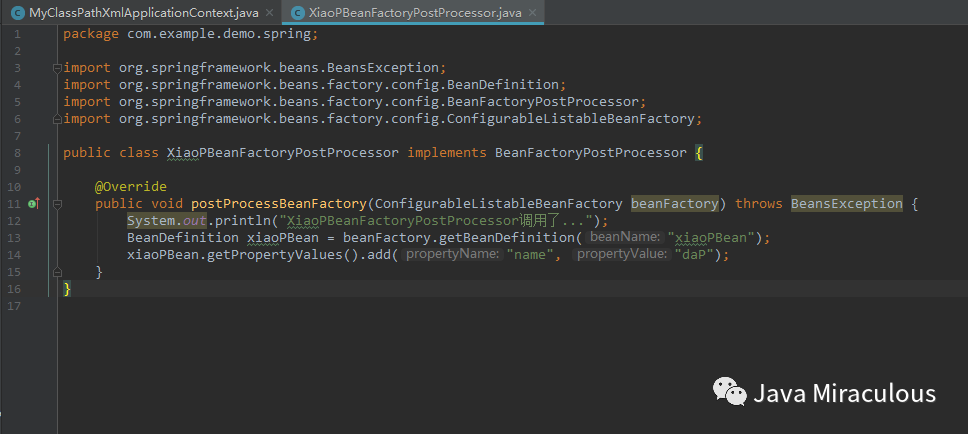The height and width of the screenshot is (434, 968).
Task: Click the BeansException import on line 3
Action: tap(382, 67)
